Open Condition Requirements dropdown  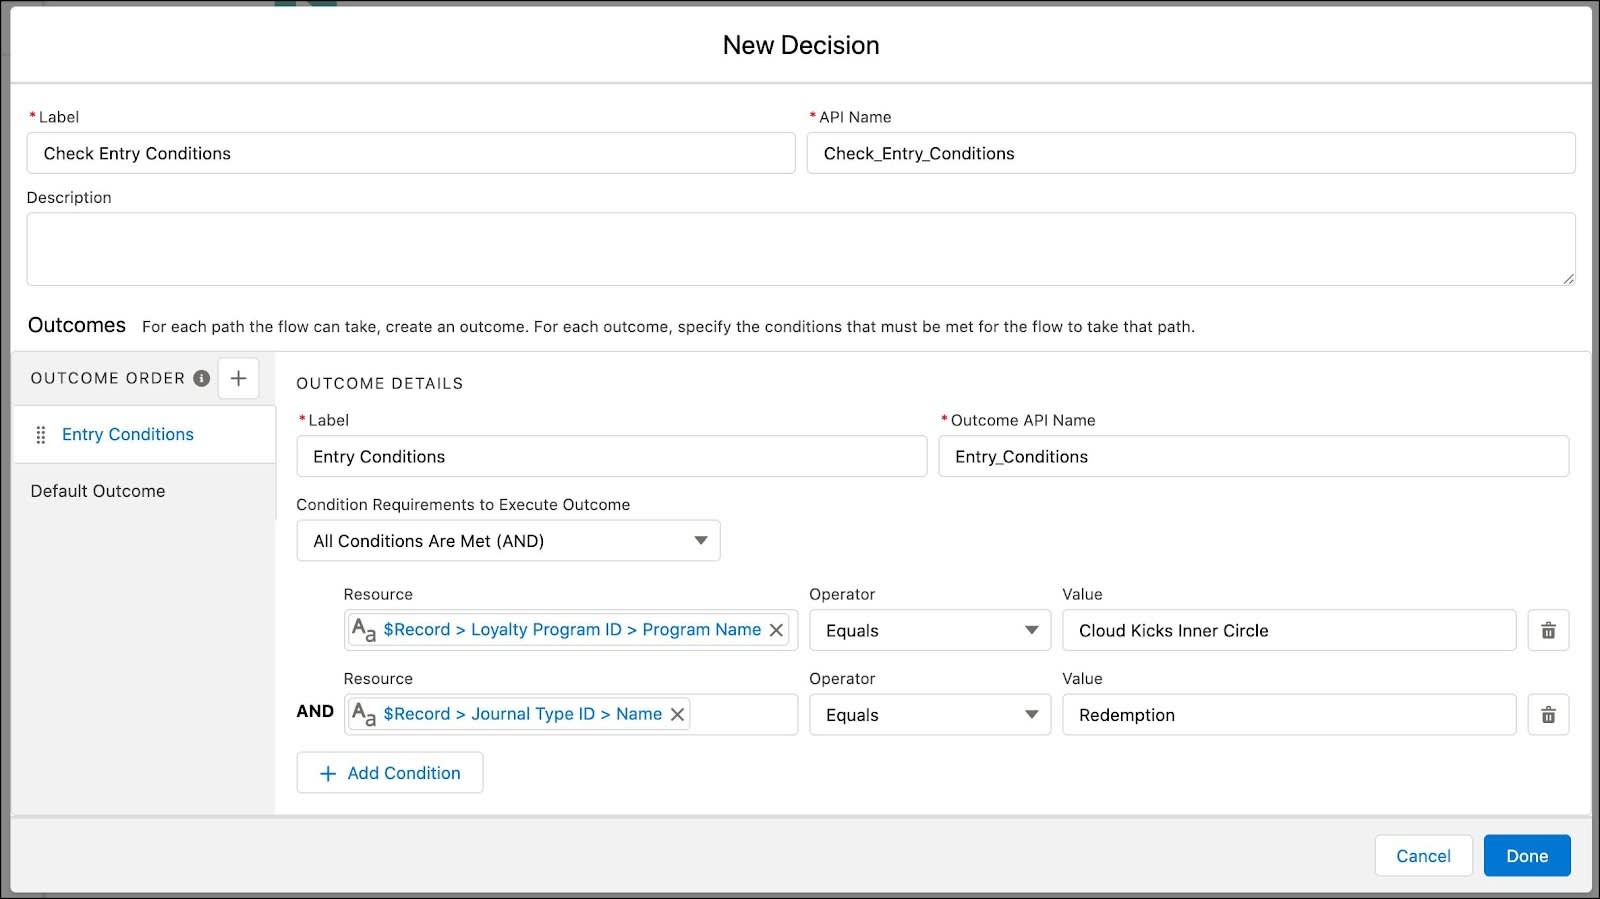click(x=508, y=541)
